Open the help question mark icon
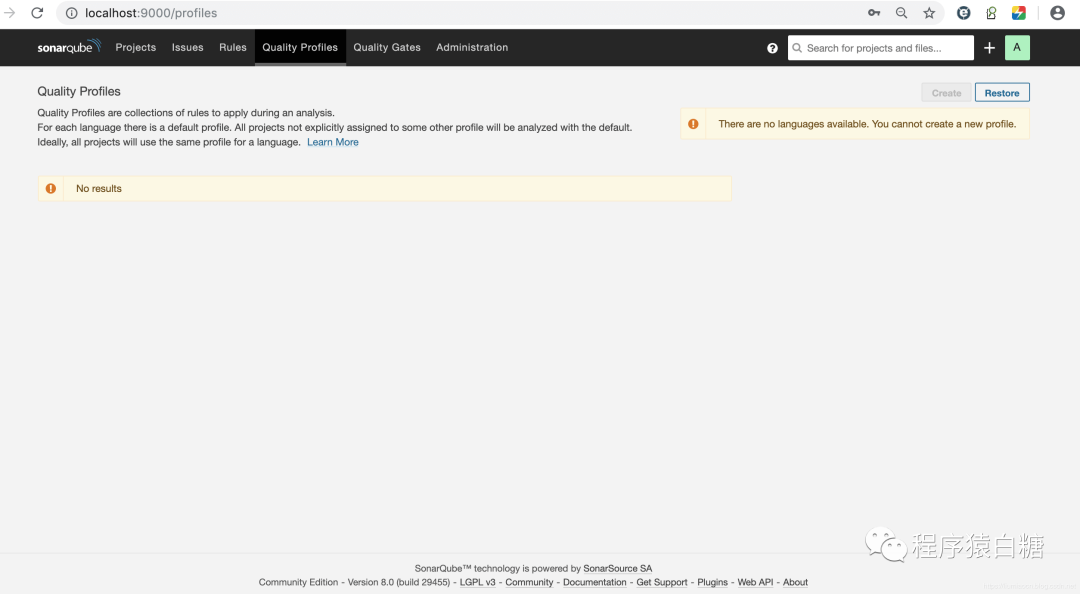 click(x=772, y=48)
